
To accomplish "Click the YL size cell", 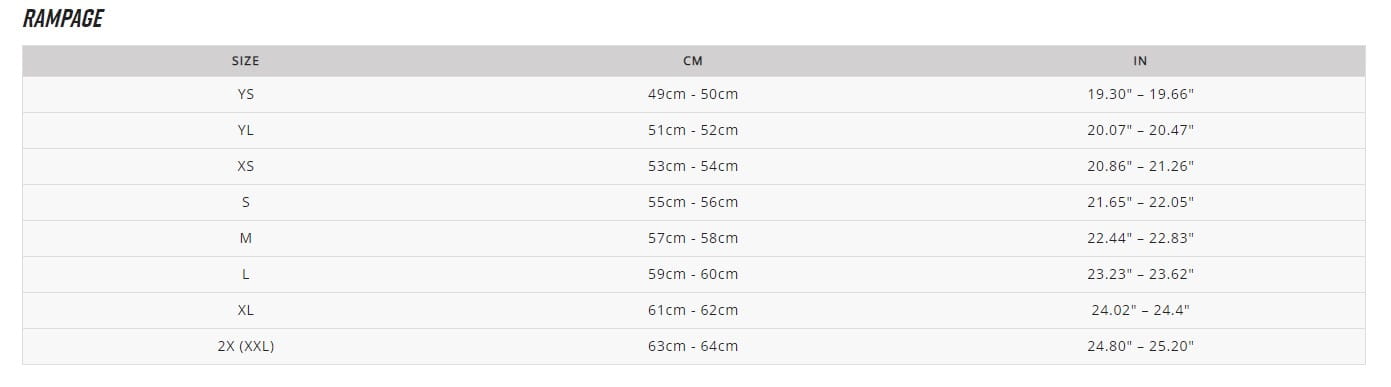I will click(245, 130).
